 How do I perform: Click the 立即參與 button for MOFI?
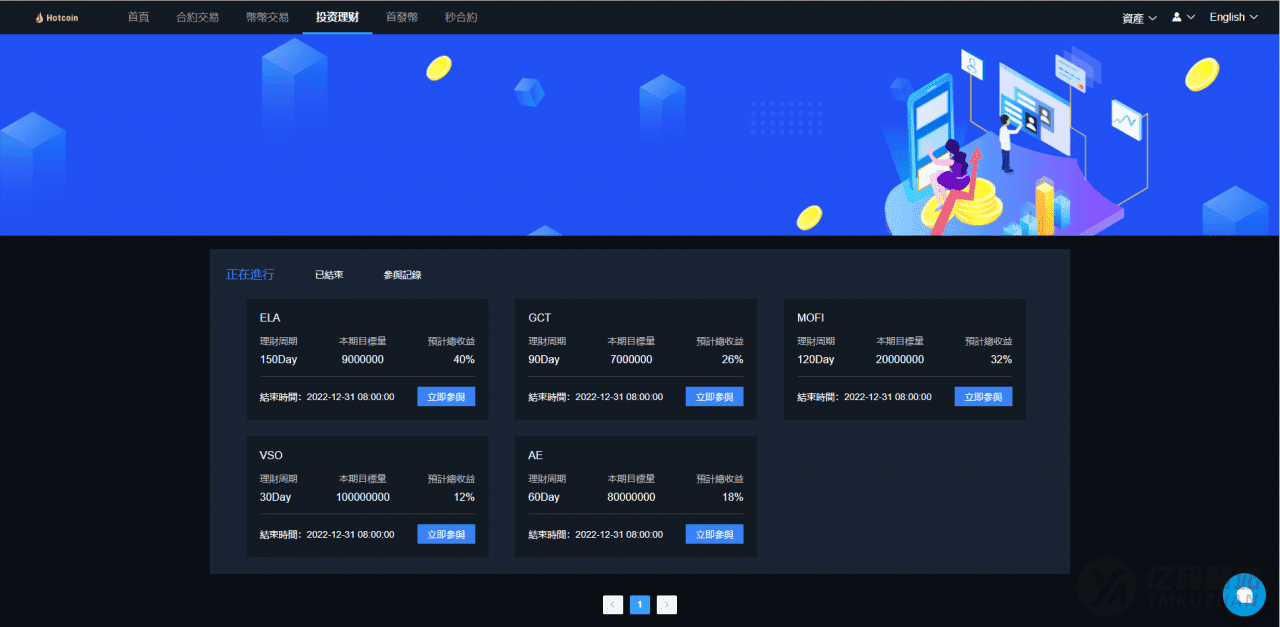(x=983, y=396)
